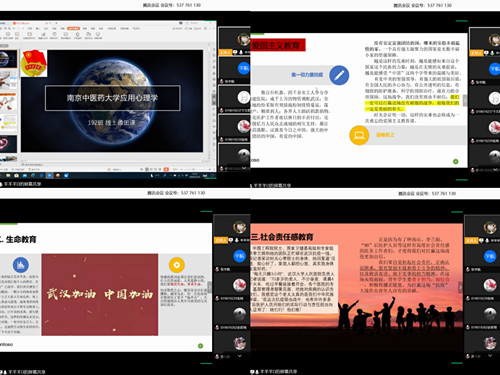Screen dimensions: 500x375
Task: Click the orange 主持人 badge in 社会责任感教育 window
Action: coord(471,240)
